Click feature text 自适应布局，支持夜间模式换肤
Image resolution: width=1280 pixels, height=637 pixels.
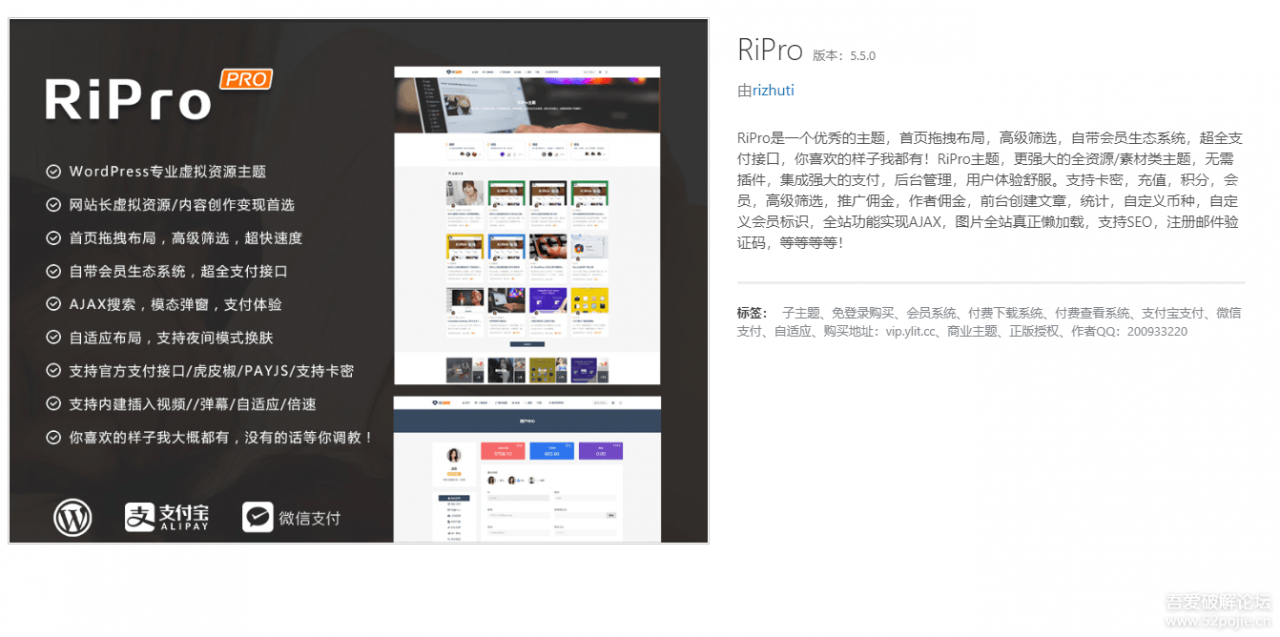tap(171, 338)
